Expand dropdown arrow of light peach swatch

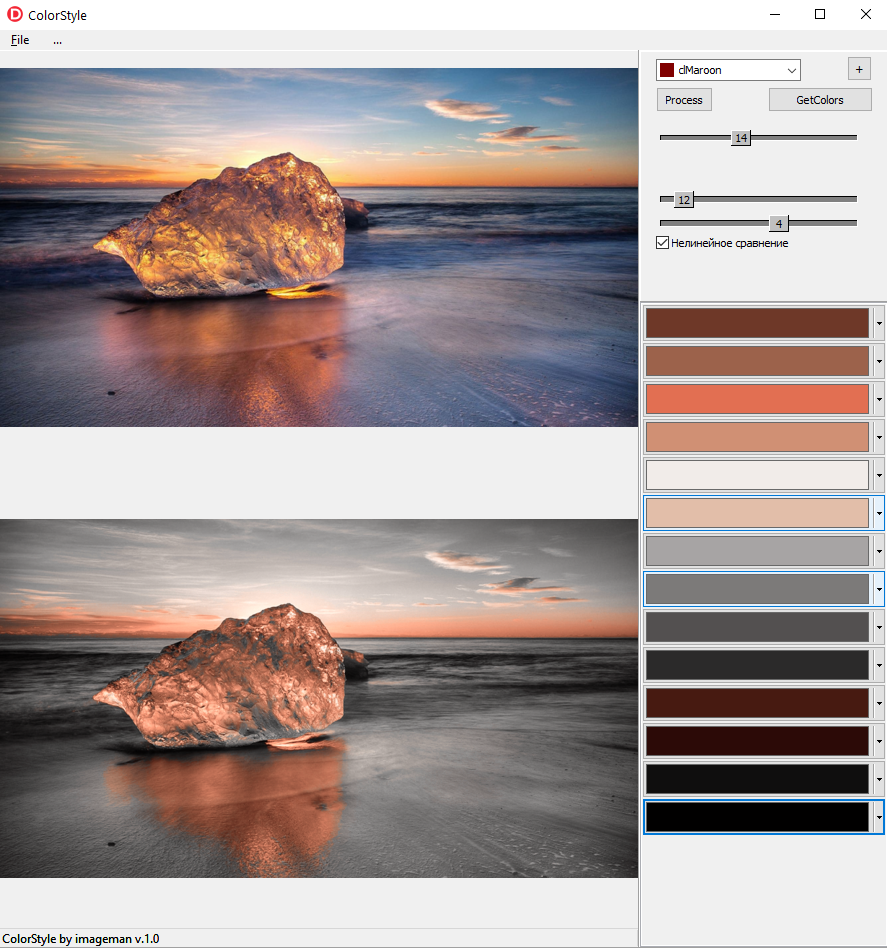coord(879,513)
